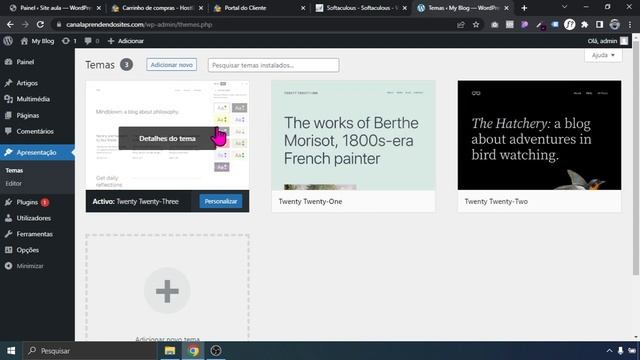This screenshot has height=360, width=640.
Task: Switch to Portal do Cliente tab
Action: pos(259,8)
